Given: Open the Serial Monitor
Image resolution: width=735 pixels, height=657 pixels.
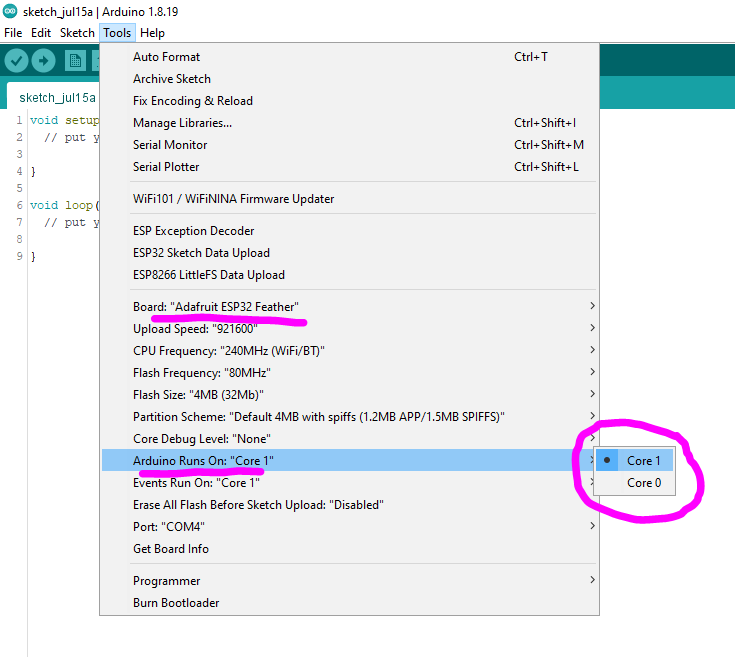Looking at the screenshot, I should click(x=350, y=145).
